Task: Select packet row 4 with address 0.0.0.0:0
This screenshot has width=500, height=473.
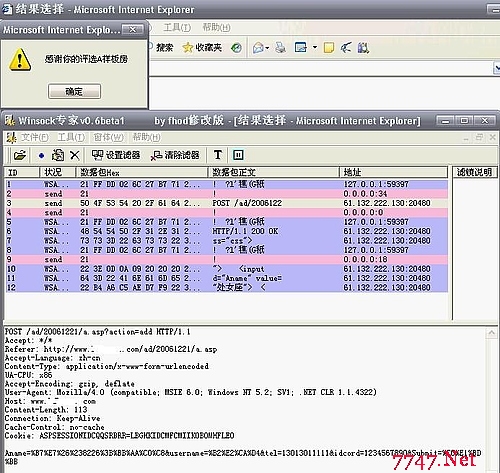Action: [x=227, y=212]
